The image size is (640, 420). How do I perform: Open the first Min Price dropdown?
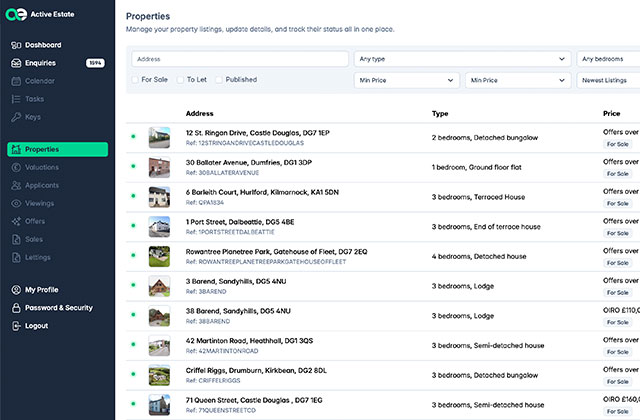pyautogui.click(x=406, y=79)
